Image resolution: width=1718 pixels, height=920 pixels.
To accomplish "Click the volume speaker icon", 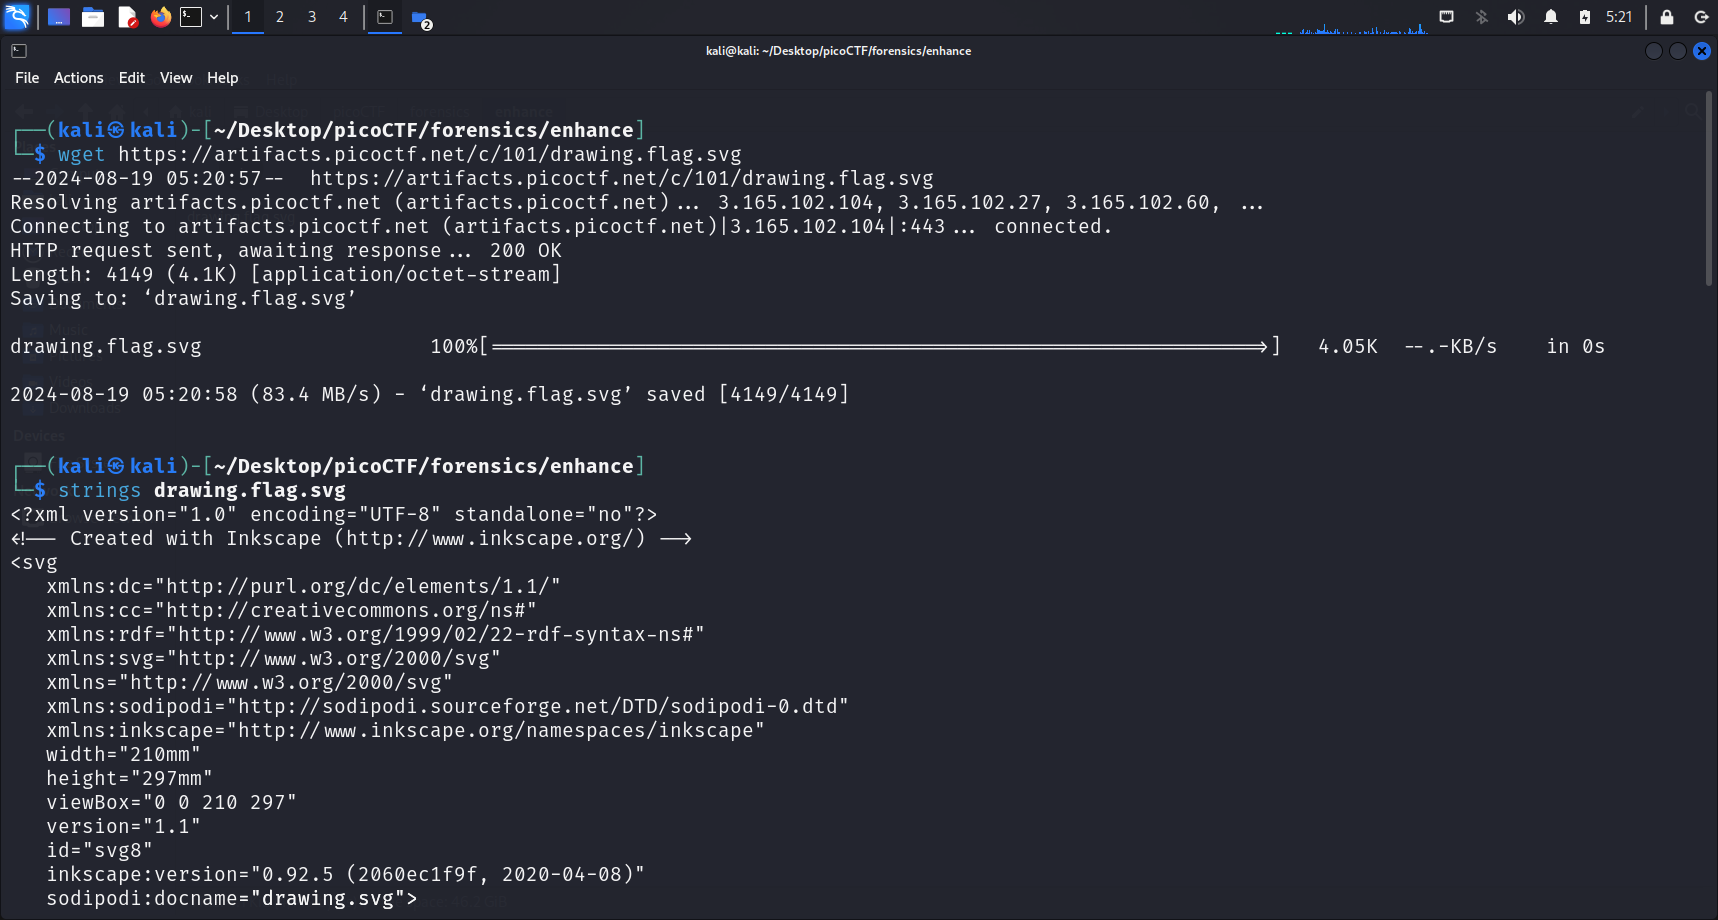I will pyautogui.click(x=1516, y=17).
